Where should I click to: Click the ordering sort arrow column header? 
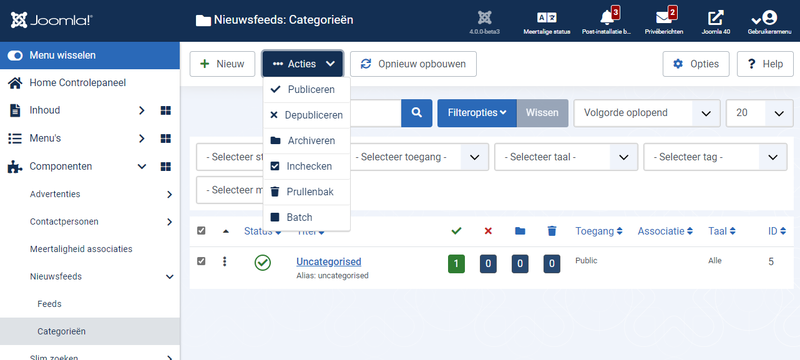click(x=226, y=231)
